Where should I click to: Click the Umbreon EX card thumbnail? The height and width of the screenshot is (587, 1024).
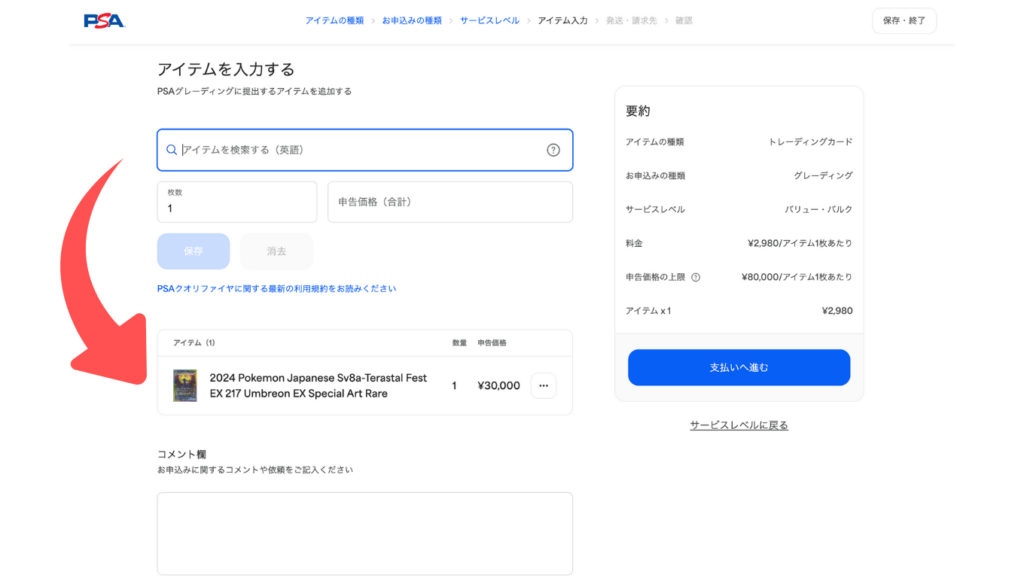[185, 386]
